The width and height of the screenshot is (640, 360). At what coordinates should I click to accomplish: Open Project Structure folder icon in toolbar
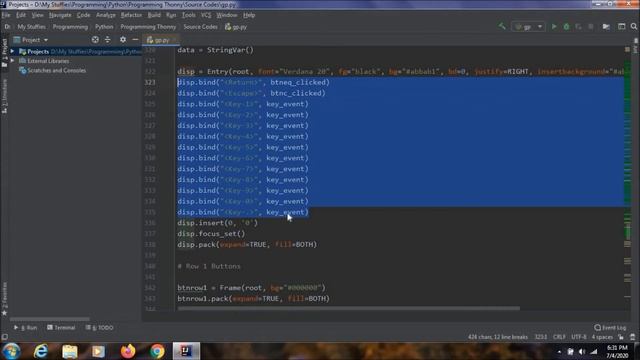(606, 27)
